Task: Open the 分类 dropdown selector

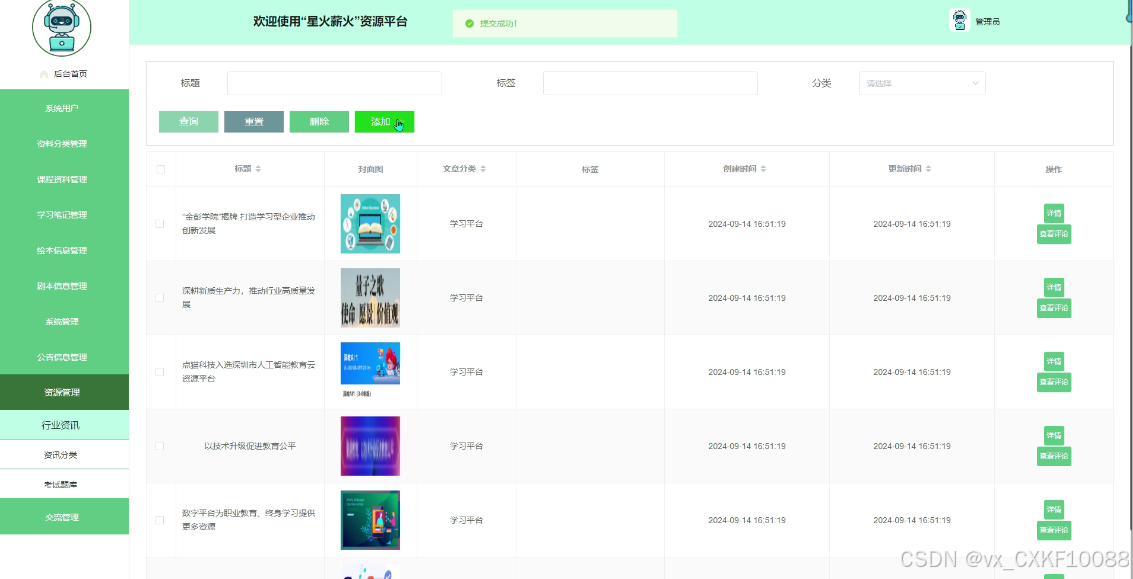Action: [921, 83]
